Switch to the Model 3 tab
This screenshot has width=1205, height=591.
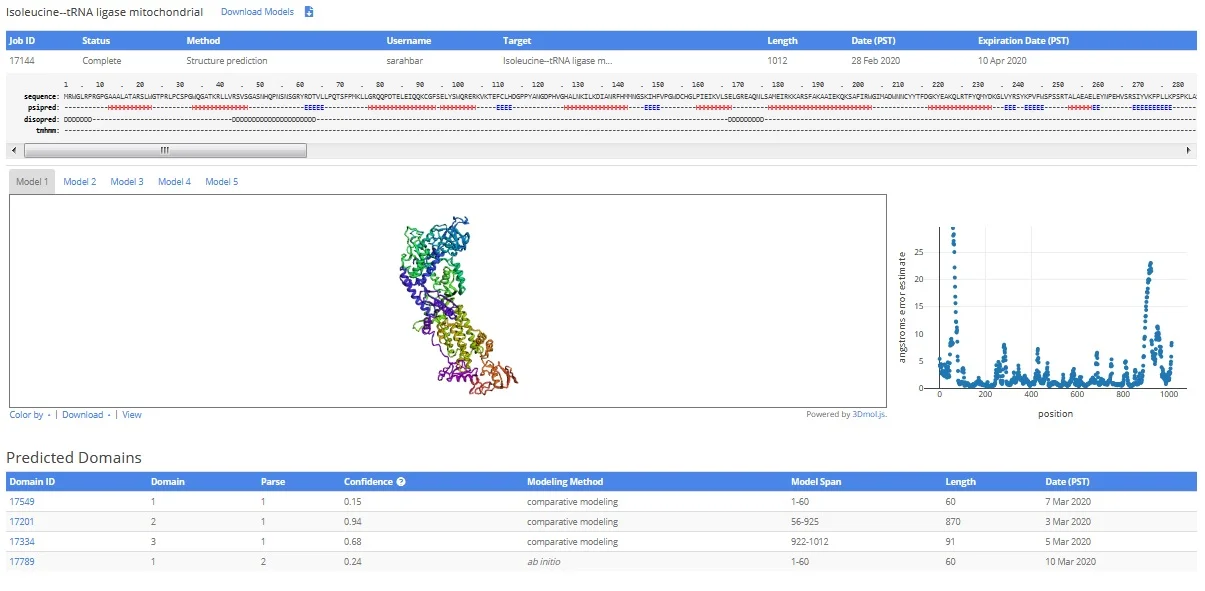click(127, 182)
